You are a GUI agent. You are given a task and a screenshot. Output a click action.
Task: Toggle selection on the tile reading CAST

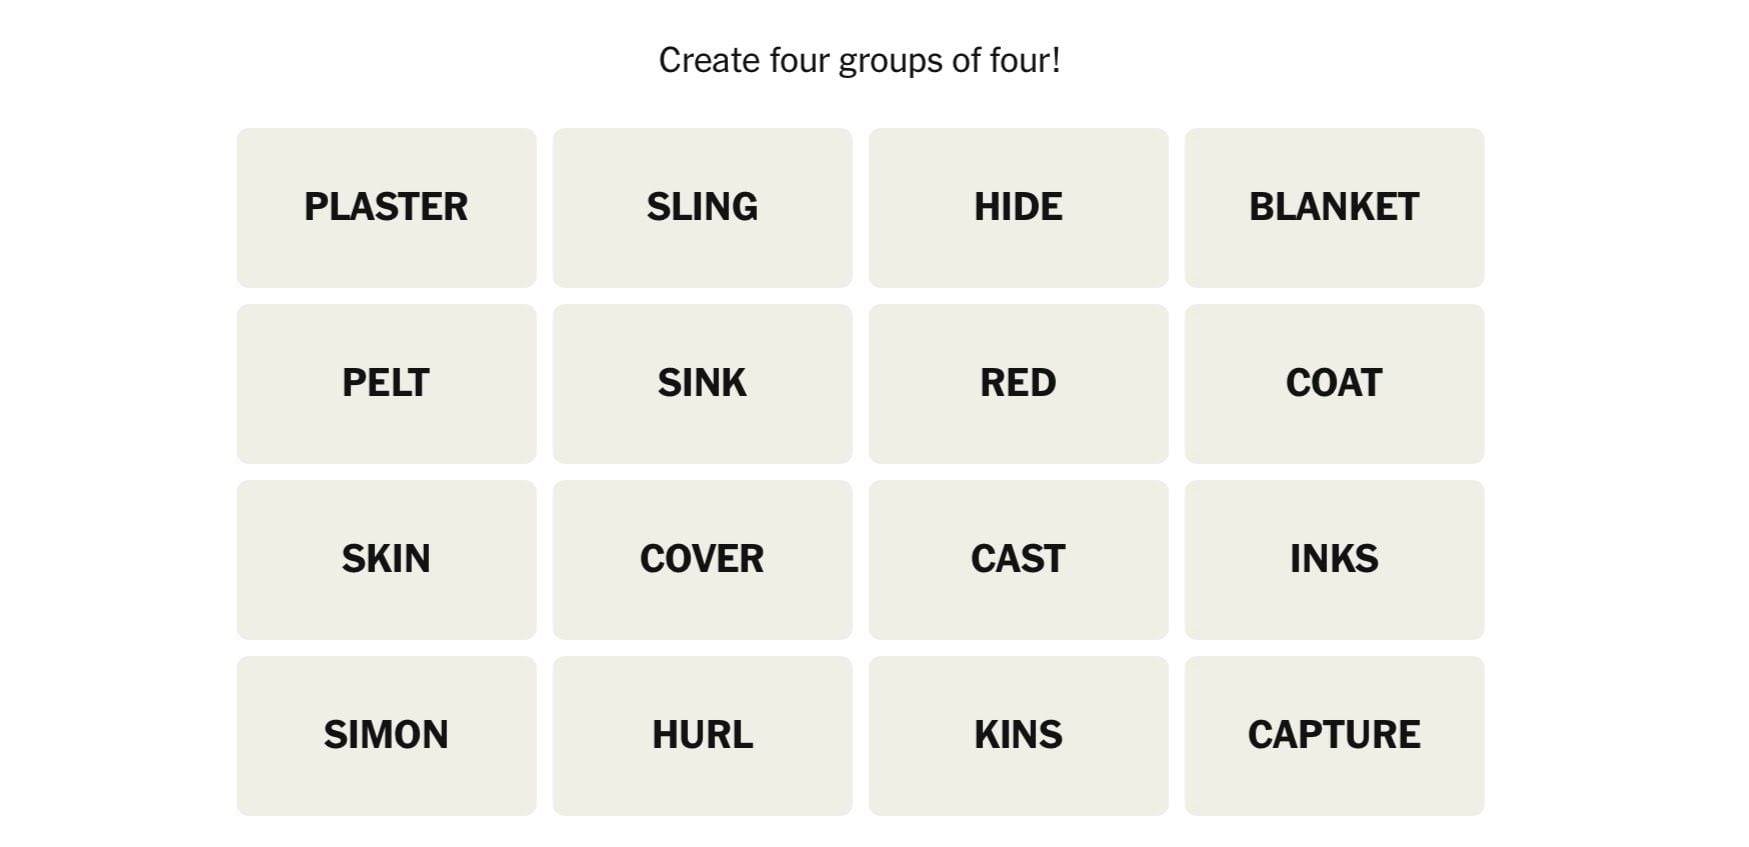(x=1018, y=559)
